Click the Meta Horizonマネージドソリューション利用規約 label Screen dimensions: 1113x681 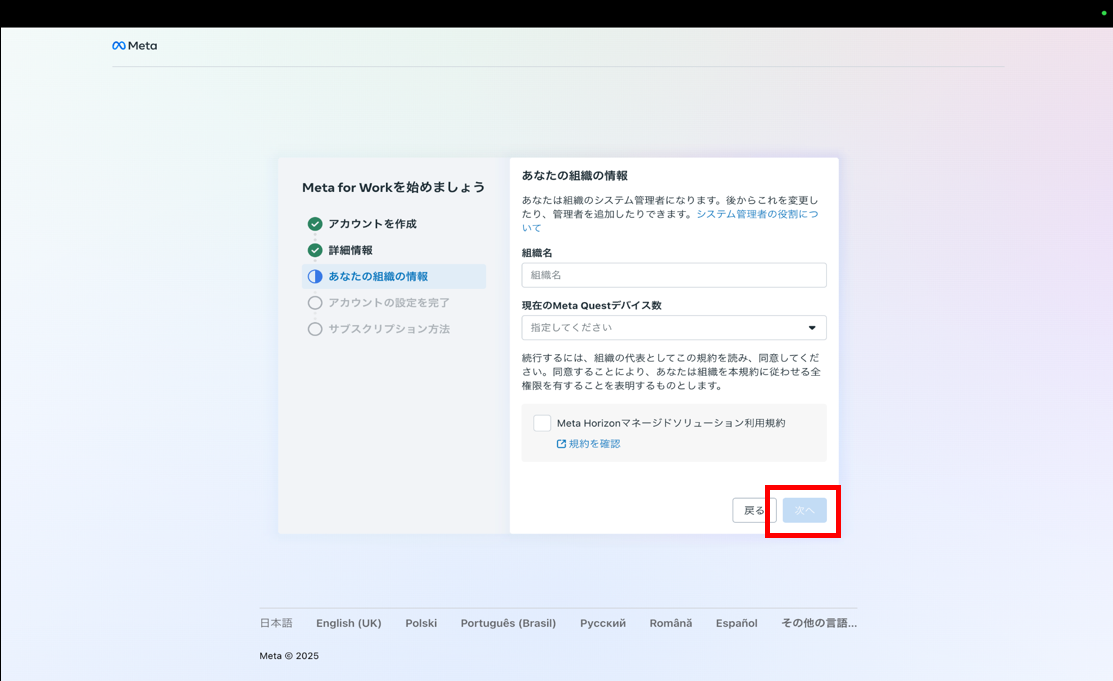[x=671, y=423]
